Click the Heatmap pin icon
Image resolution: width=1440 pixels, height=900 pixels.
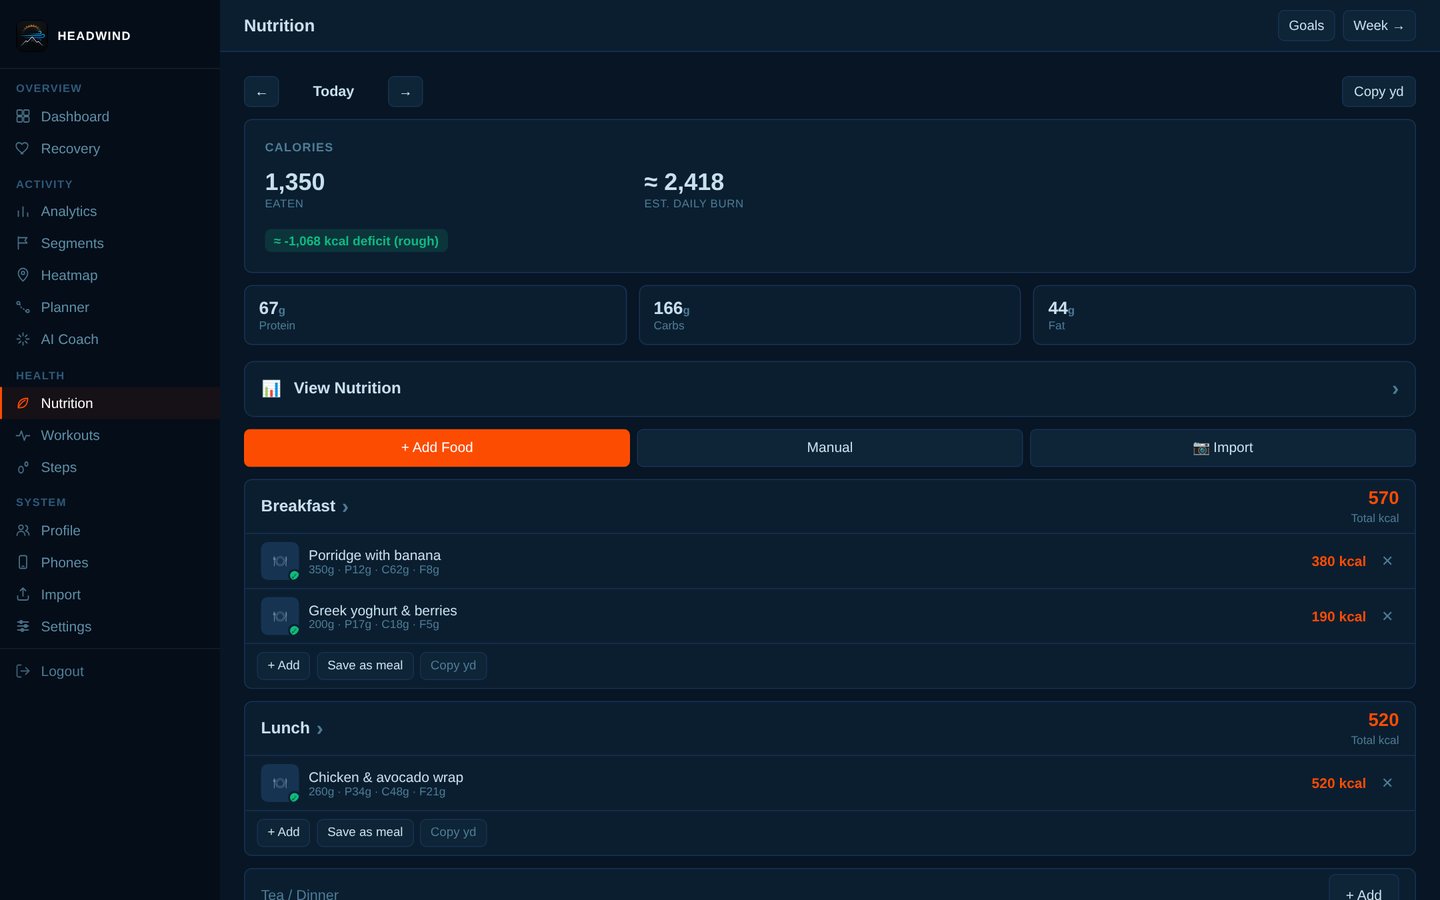(23, 276)
